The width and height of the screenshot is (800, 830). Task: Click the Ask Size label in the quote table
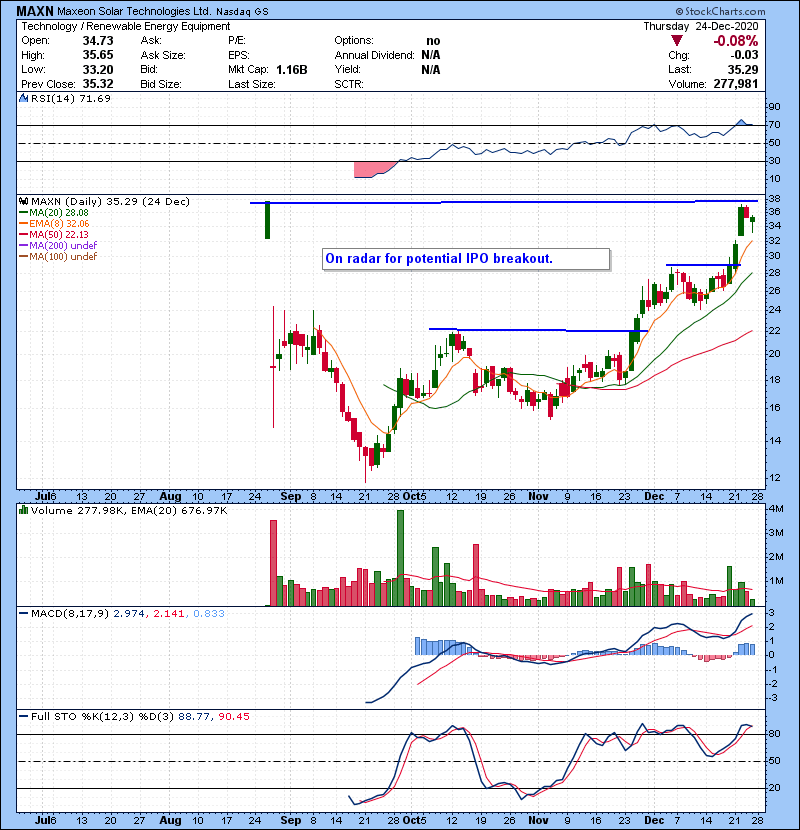[163, 55]
